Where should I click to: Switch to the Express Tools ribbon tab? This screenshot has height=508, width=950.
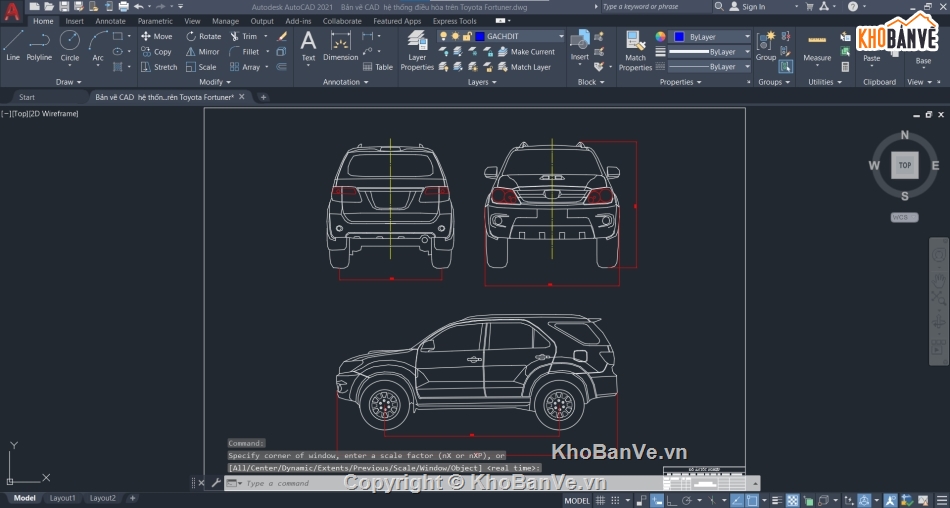pyautogui.click(x=454, y=21)
